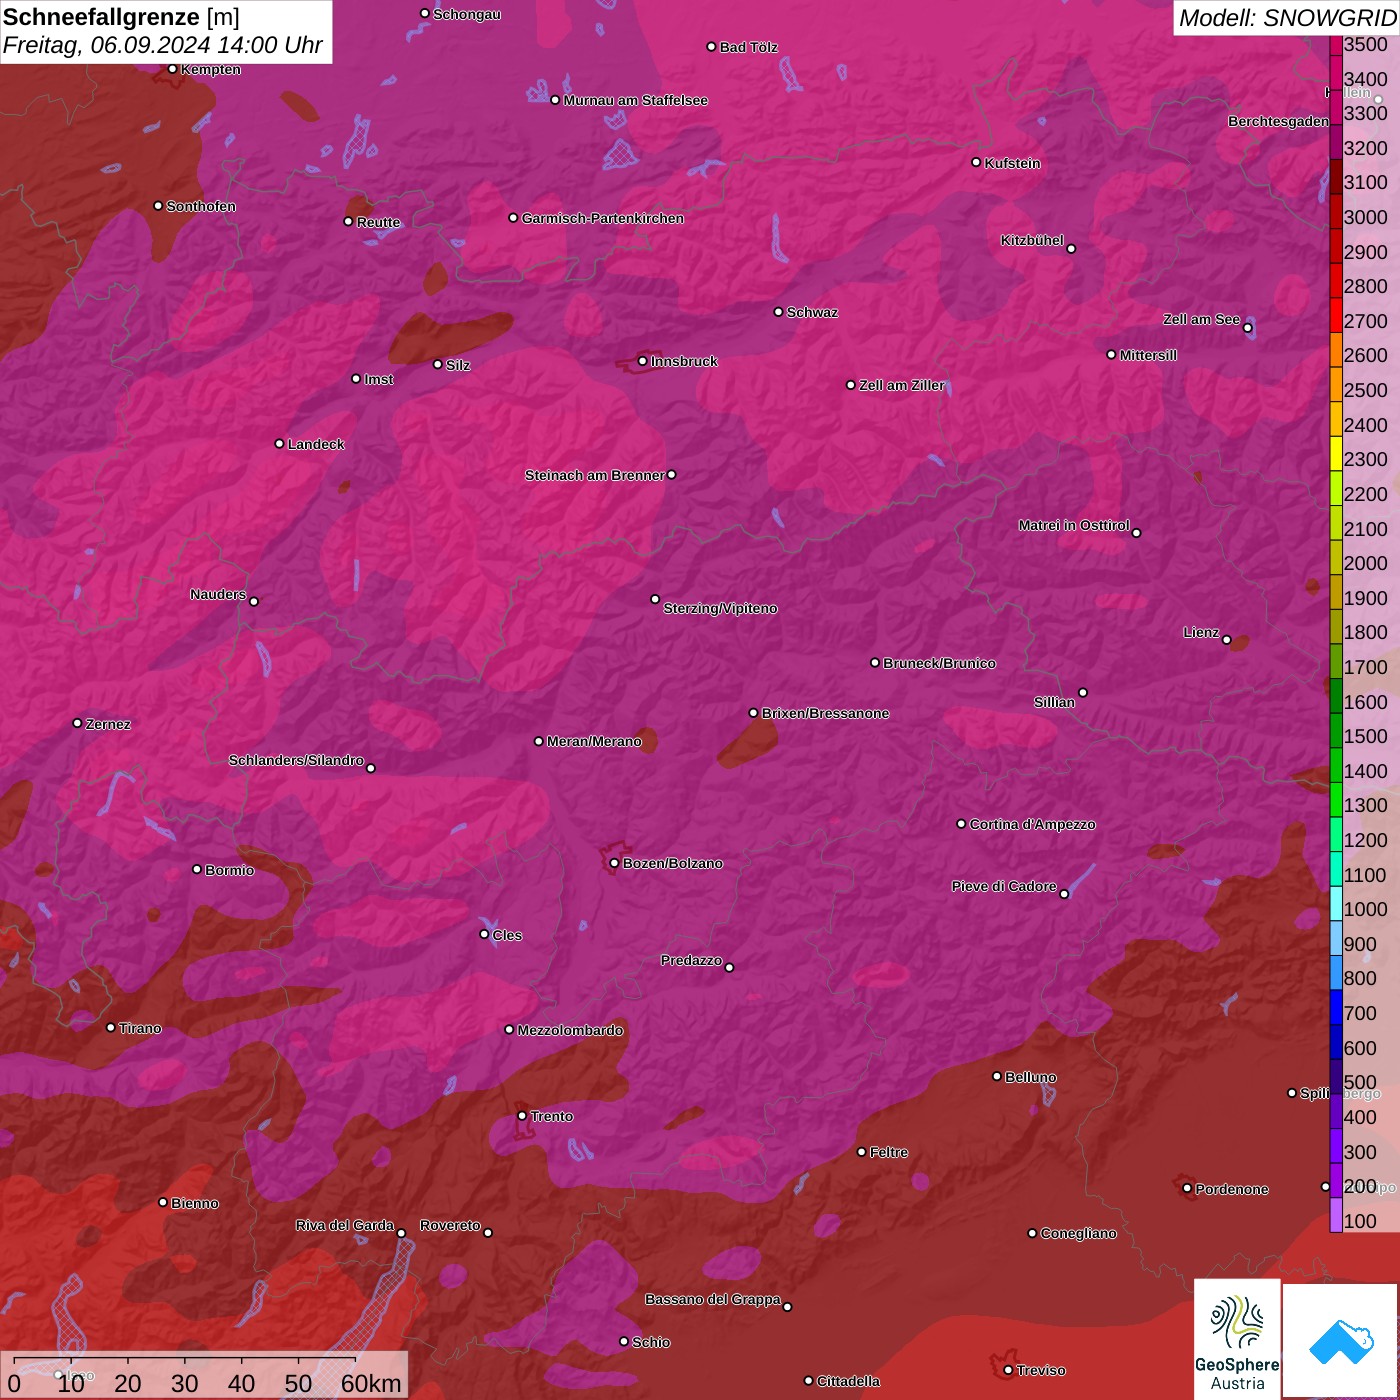Image resolution: width=1400 pixels, height=1400 pixels.
Task: Click the 2700 m red legend color
Action: point(1336,315)
